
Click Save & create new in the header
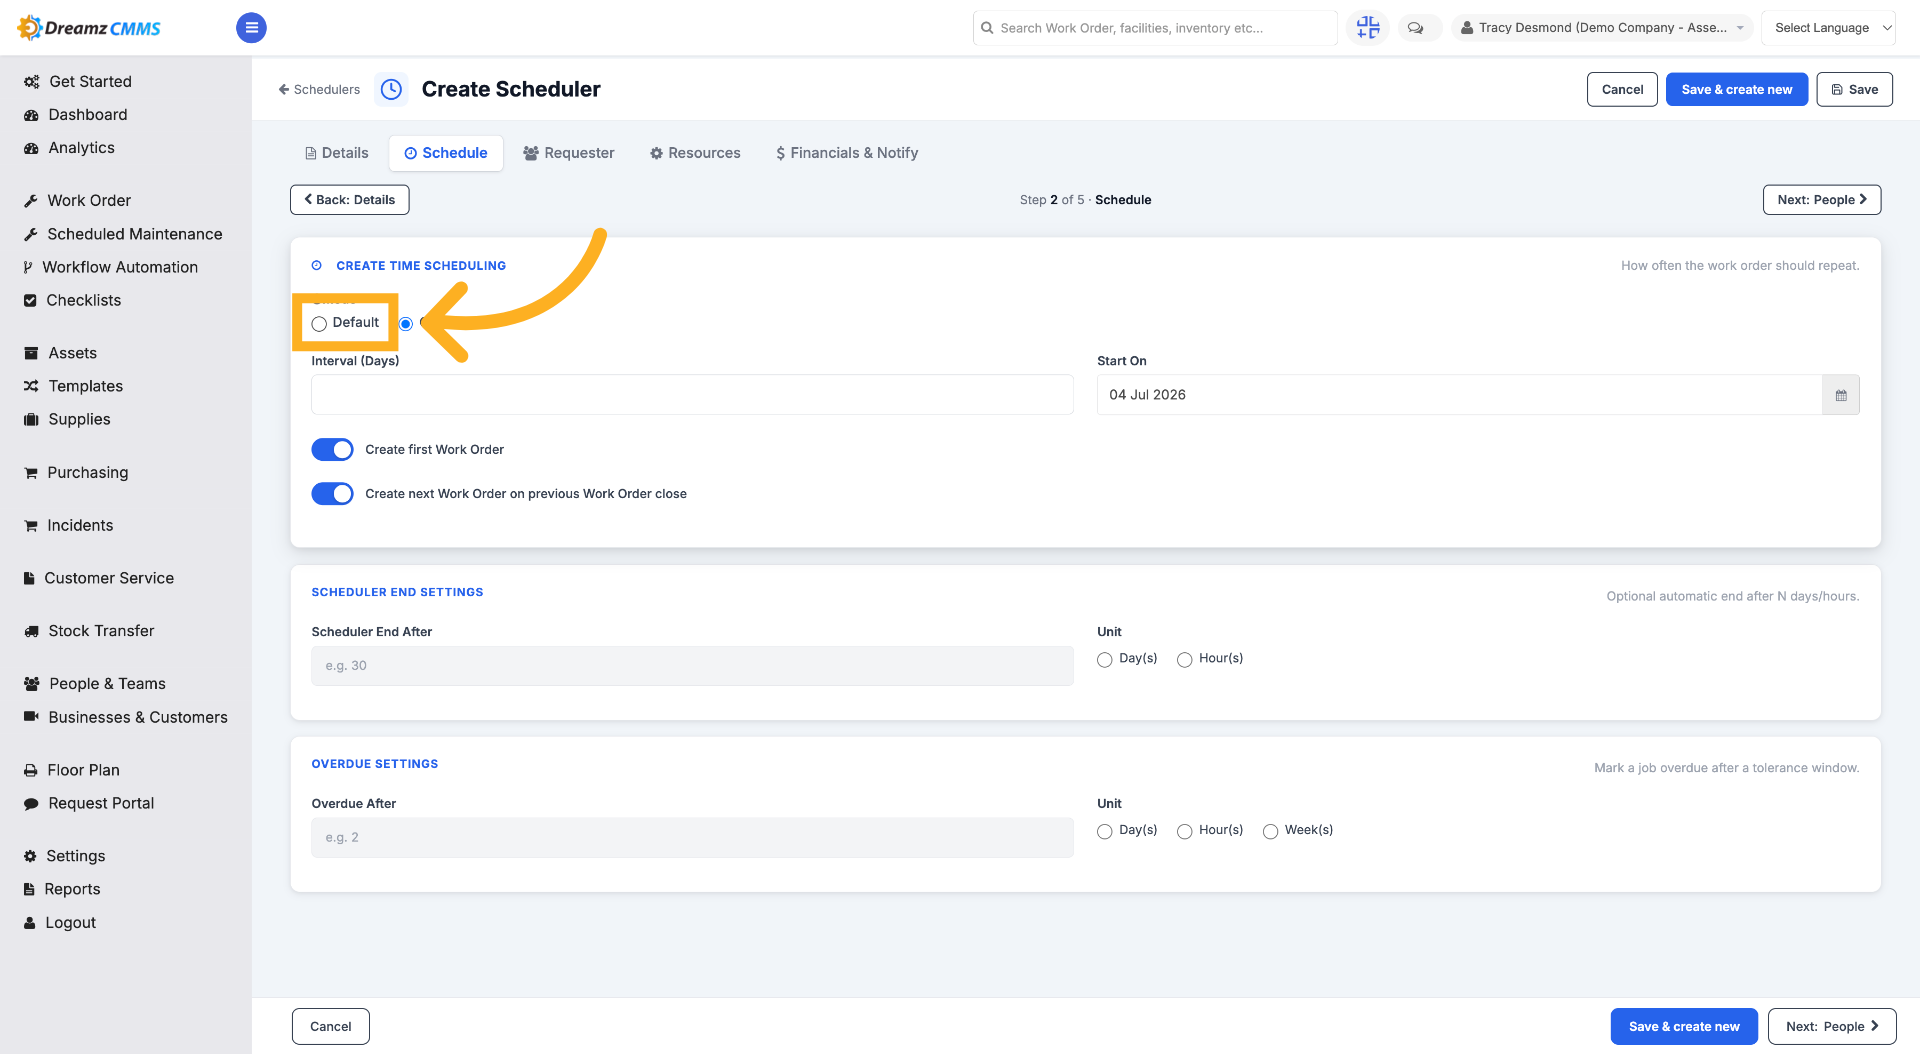(x=1736, y=89)
